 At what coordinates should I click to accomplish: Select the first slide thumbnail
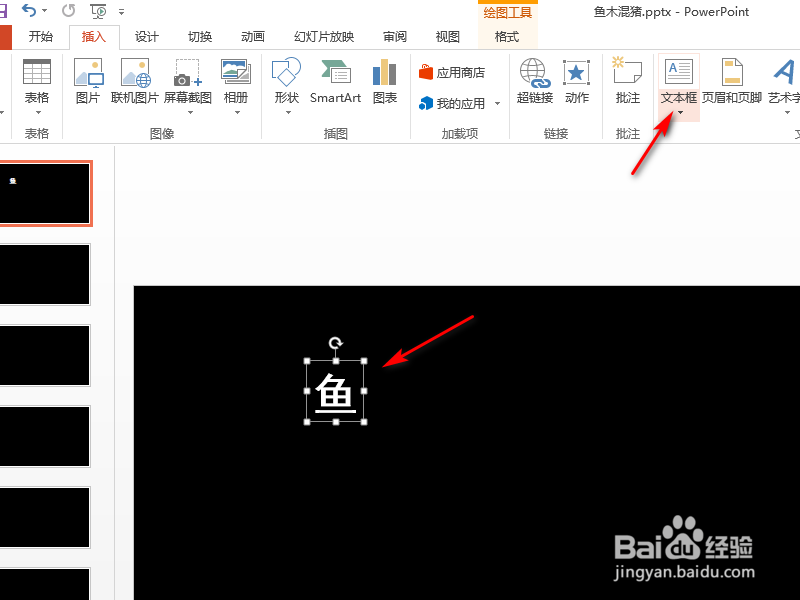(x=46, y=193)
